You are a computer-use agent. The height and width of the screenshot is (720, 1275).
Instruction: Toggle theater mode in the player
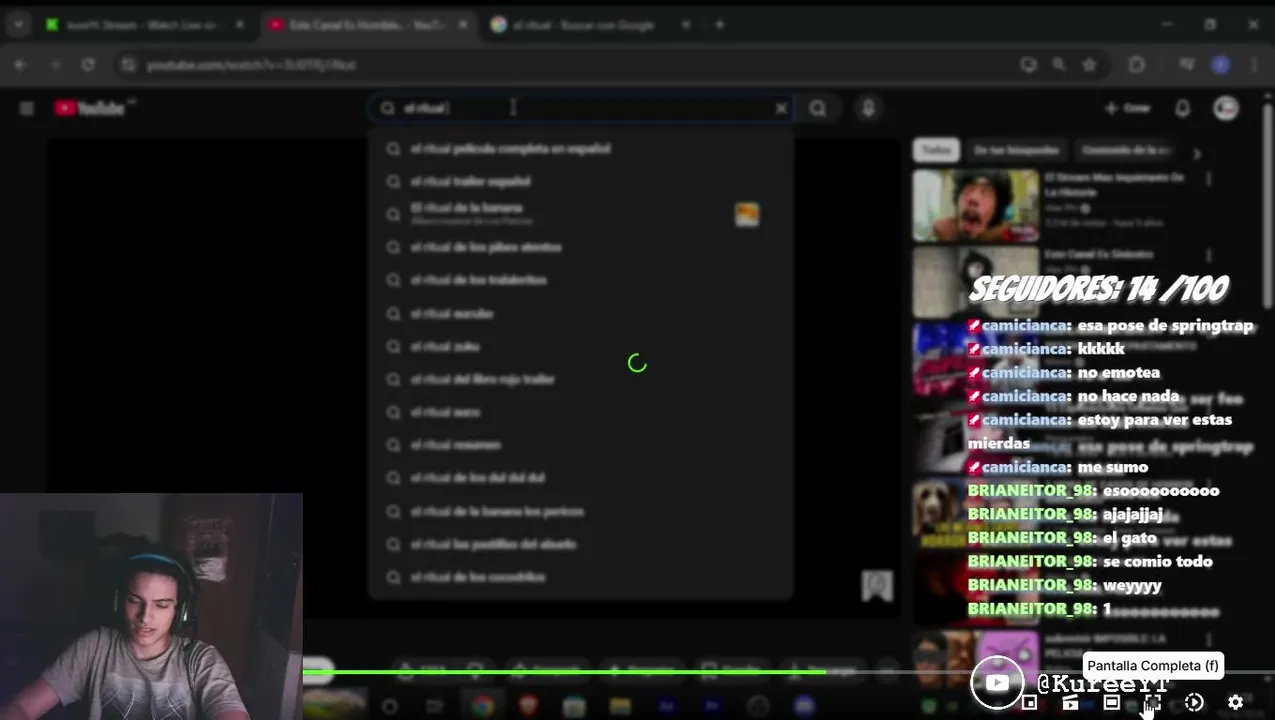coord(1111,703)
